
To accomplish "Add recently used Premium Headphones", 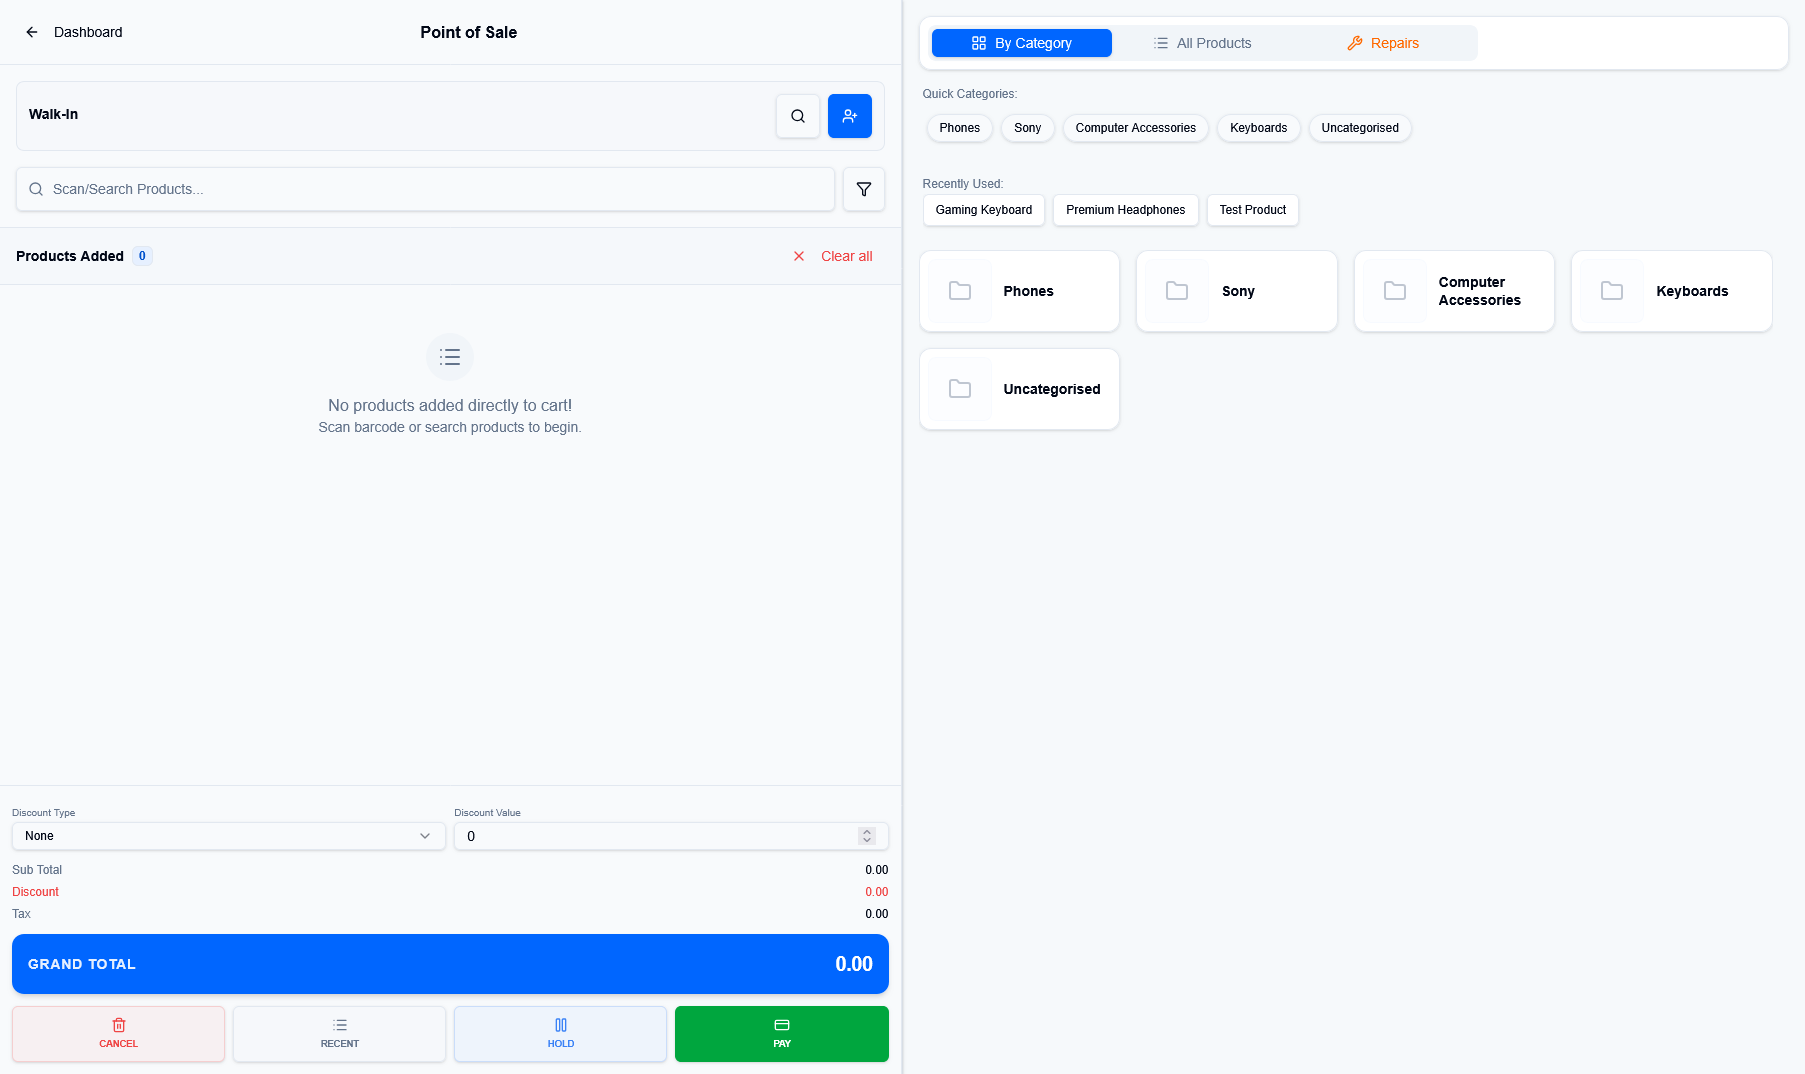I will pyautogui.click(x=1126, y=210).
